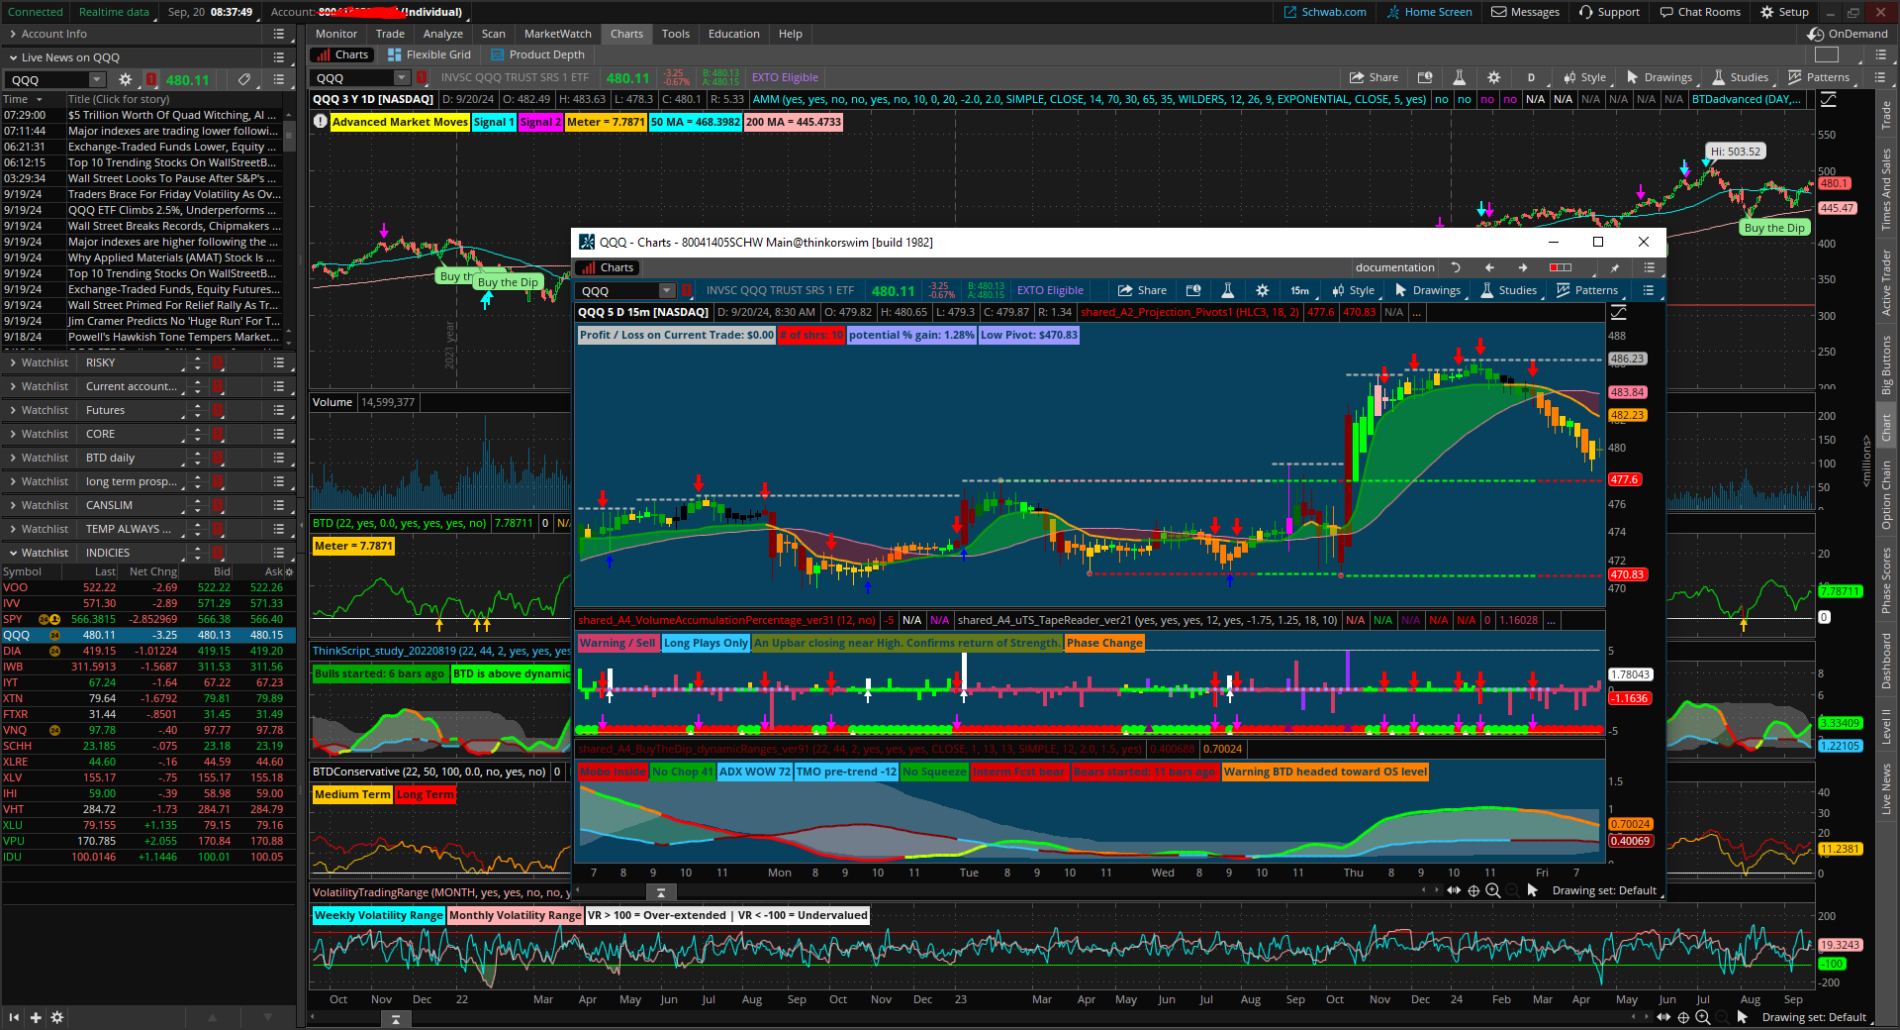Open Patterns menu in main chart toolbar
Image resolution: width=1900 pixels, height=1030 pixels.
tap(1819, 77)
